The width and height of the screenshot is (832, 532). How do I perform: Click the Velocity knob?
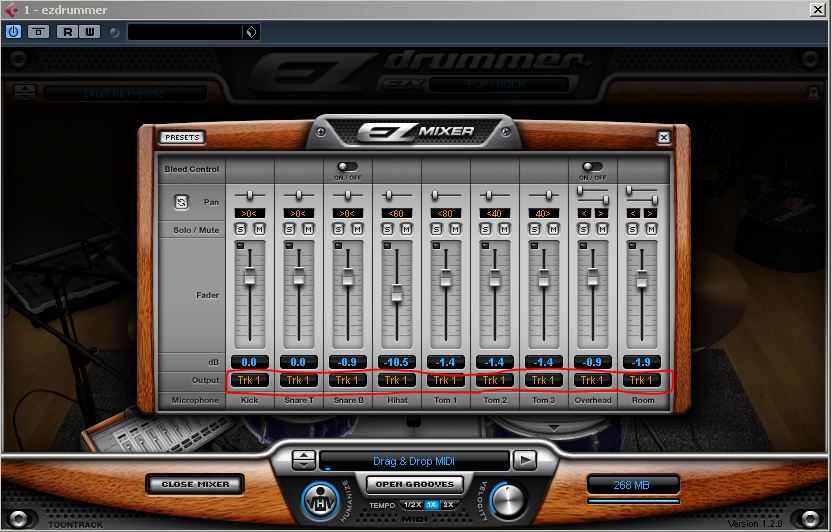508,500
